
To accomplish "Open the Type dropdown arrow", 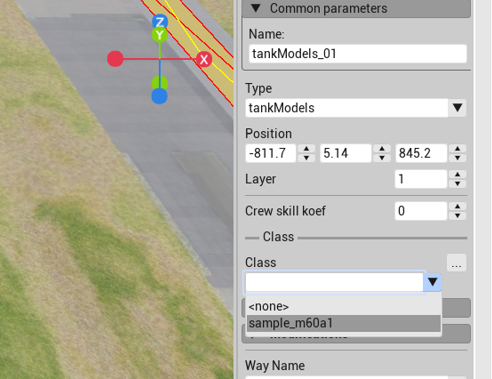I will [x=457, y=108].
